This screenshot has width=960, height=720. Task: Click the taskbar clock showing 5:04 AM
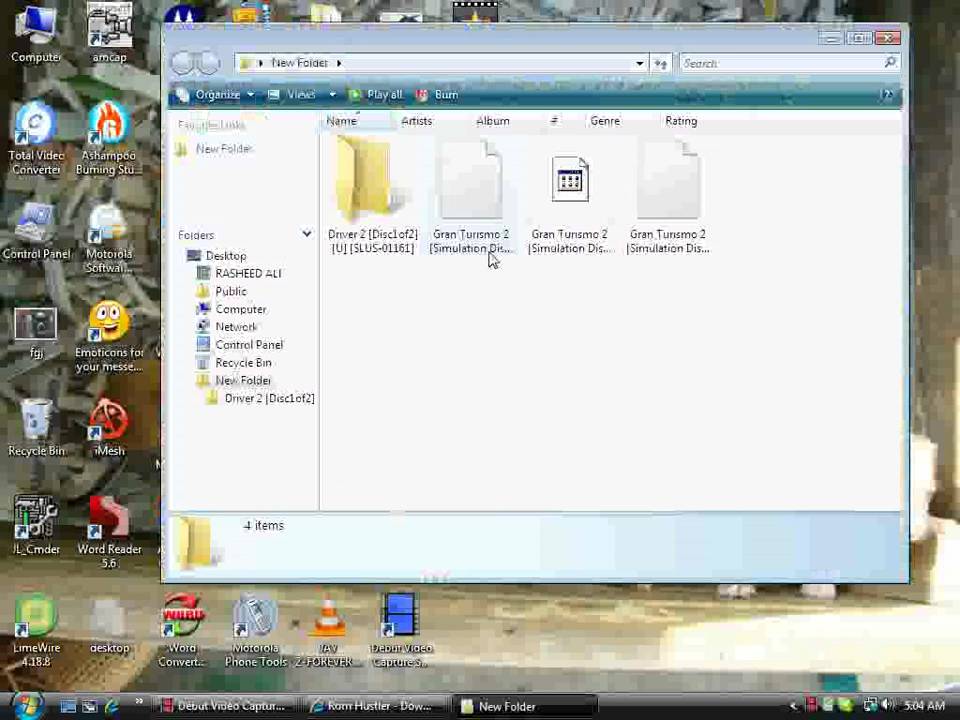click(924, 705)
